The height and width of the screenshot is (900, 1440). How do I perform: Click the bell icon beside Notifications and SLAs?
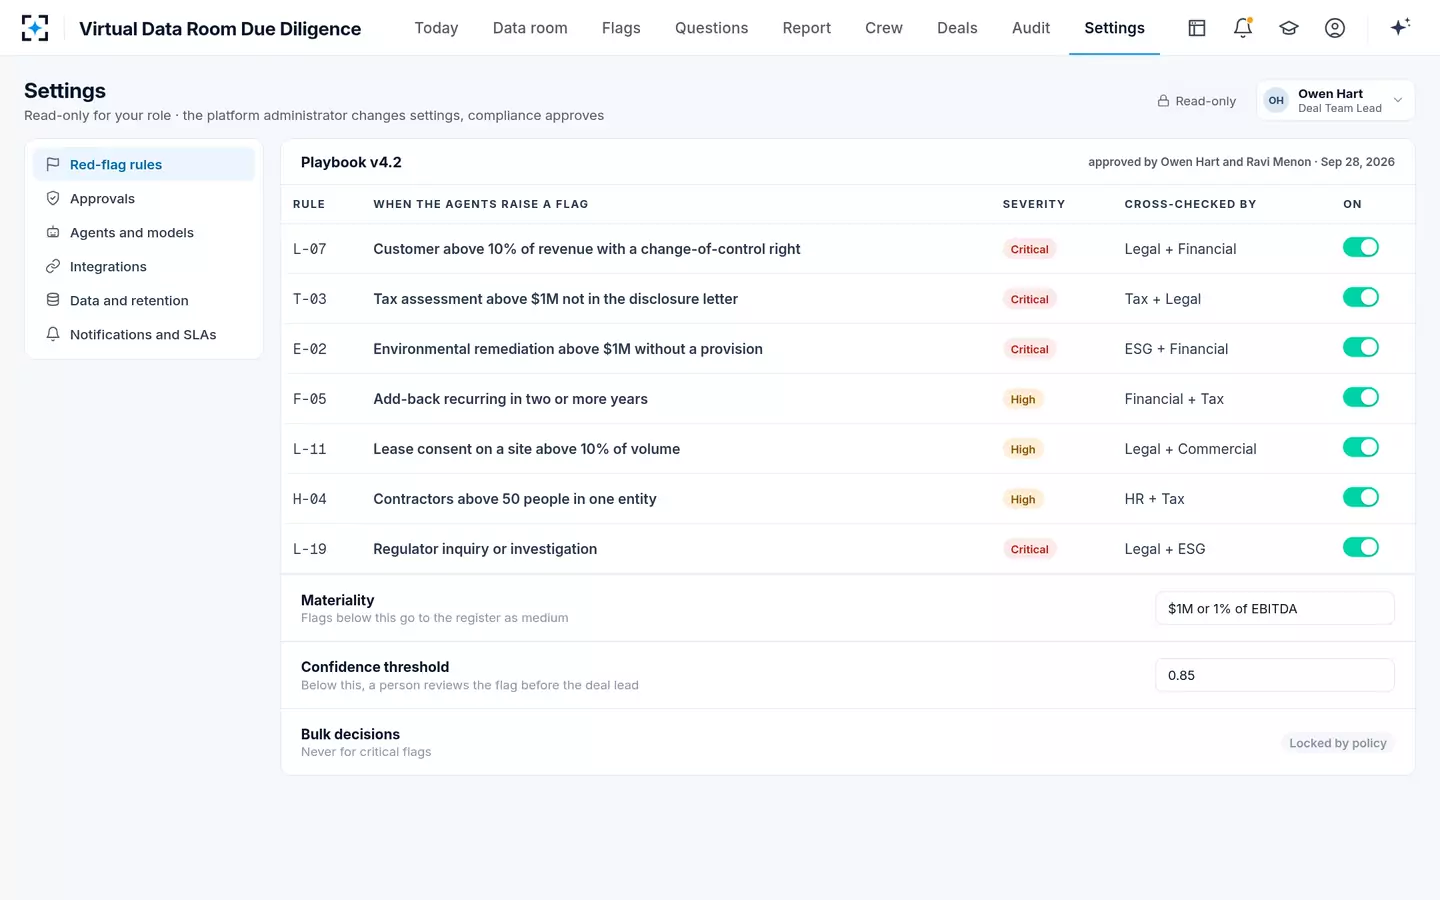[x=53, y=334]
